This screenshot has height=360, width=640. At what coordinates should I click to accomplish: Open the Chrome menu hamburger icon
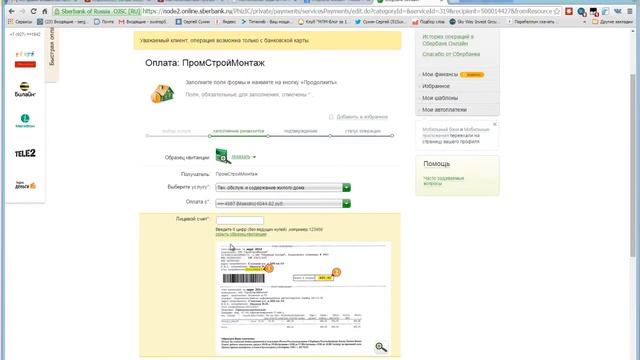[630, 11]
